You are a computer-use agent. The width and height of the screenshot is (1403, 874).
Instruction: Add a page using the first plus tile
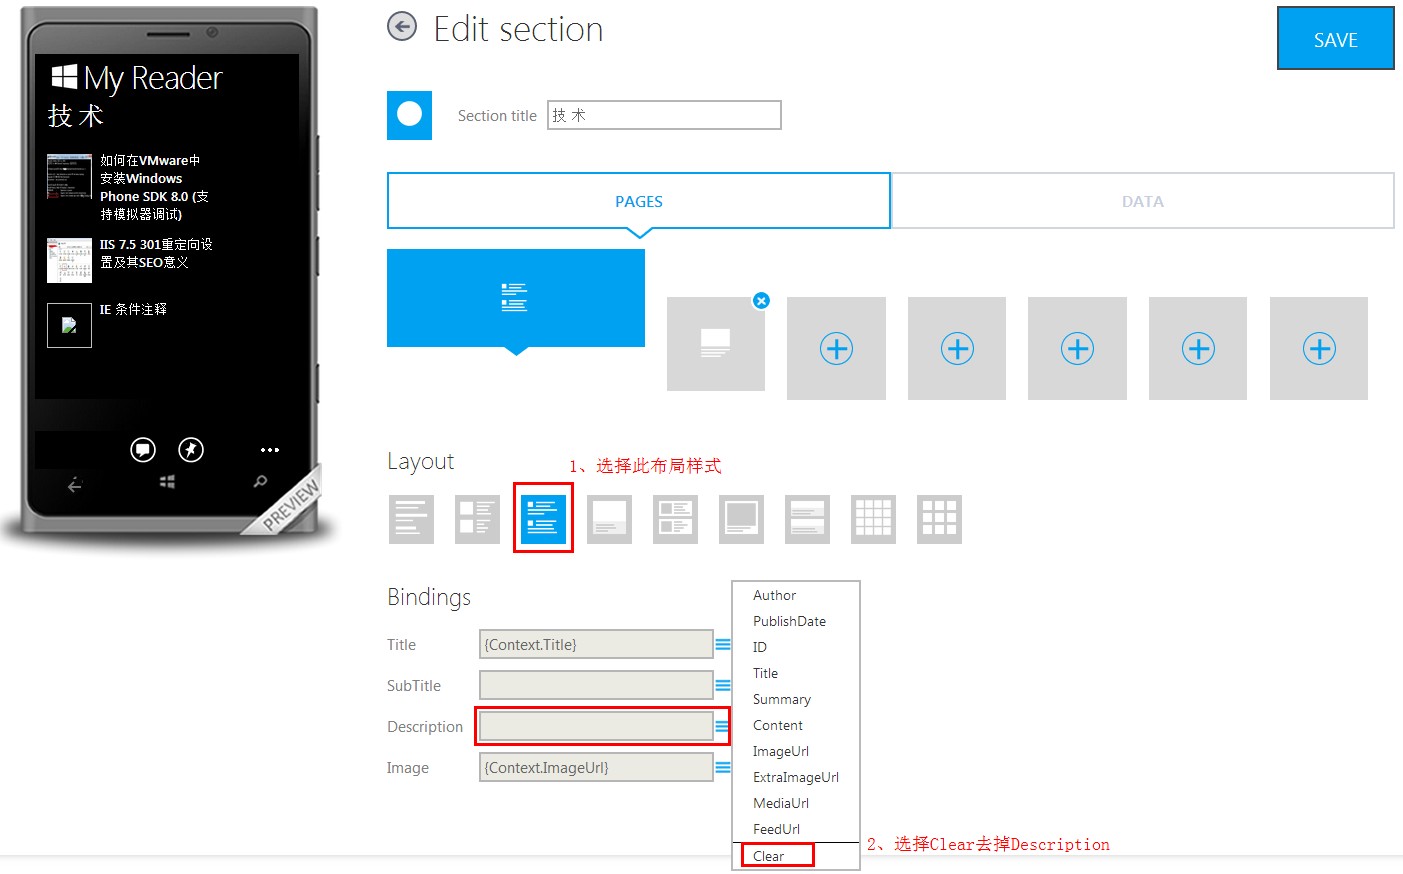836,348
